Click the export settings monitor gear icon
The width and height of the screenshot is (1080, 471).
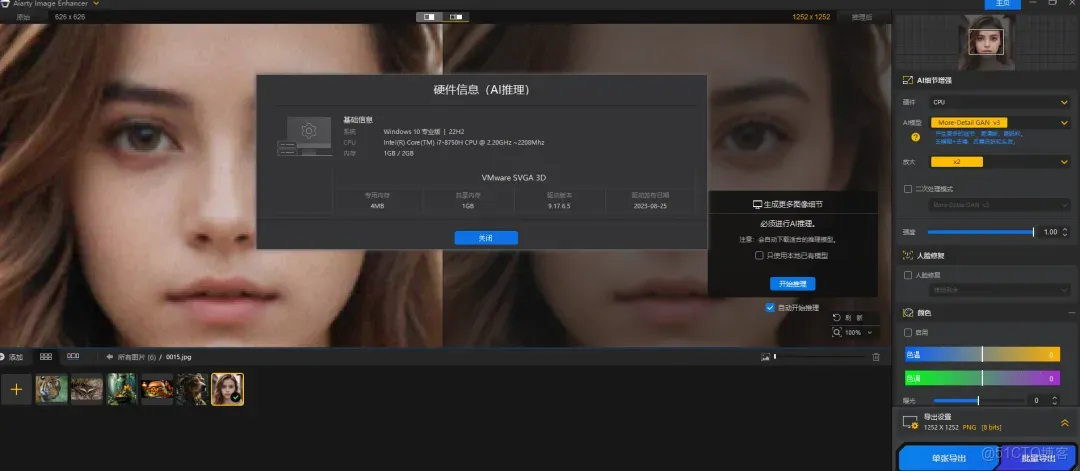(x=910, y=421)
